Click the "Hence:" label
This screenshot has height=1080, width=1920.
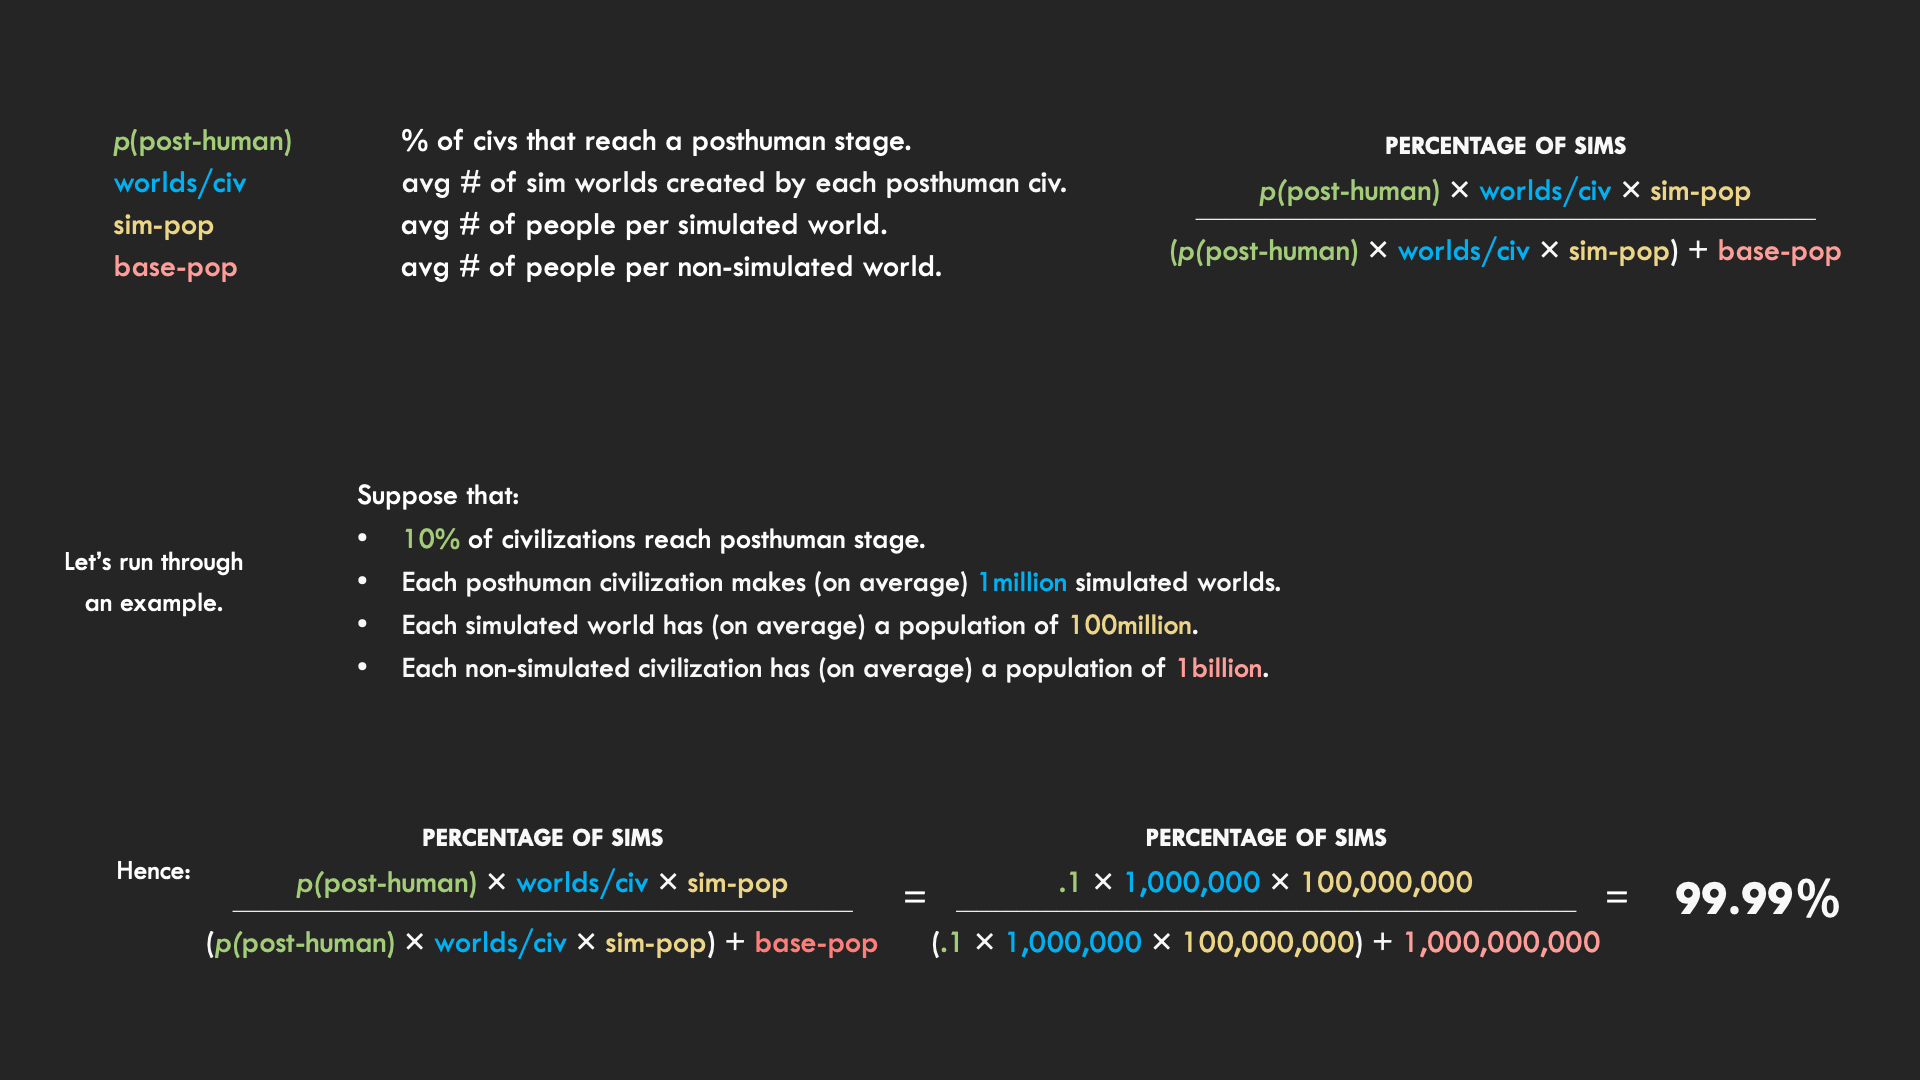click(153, 871)
